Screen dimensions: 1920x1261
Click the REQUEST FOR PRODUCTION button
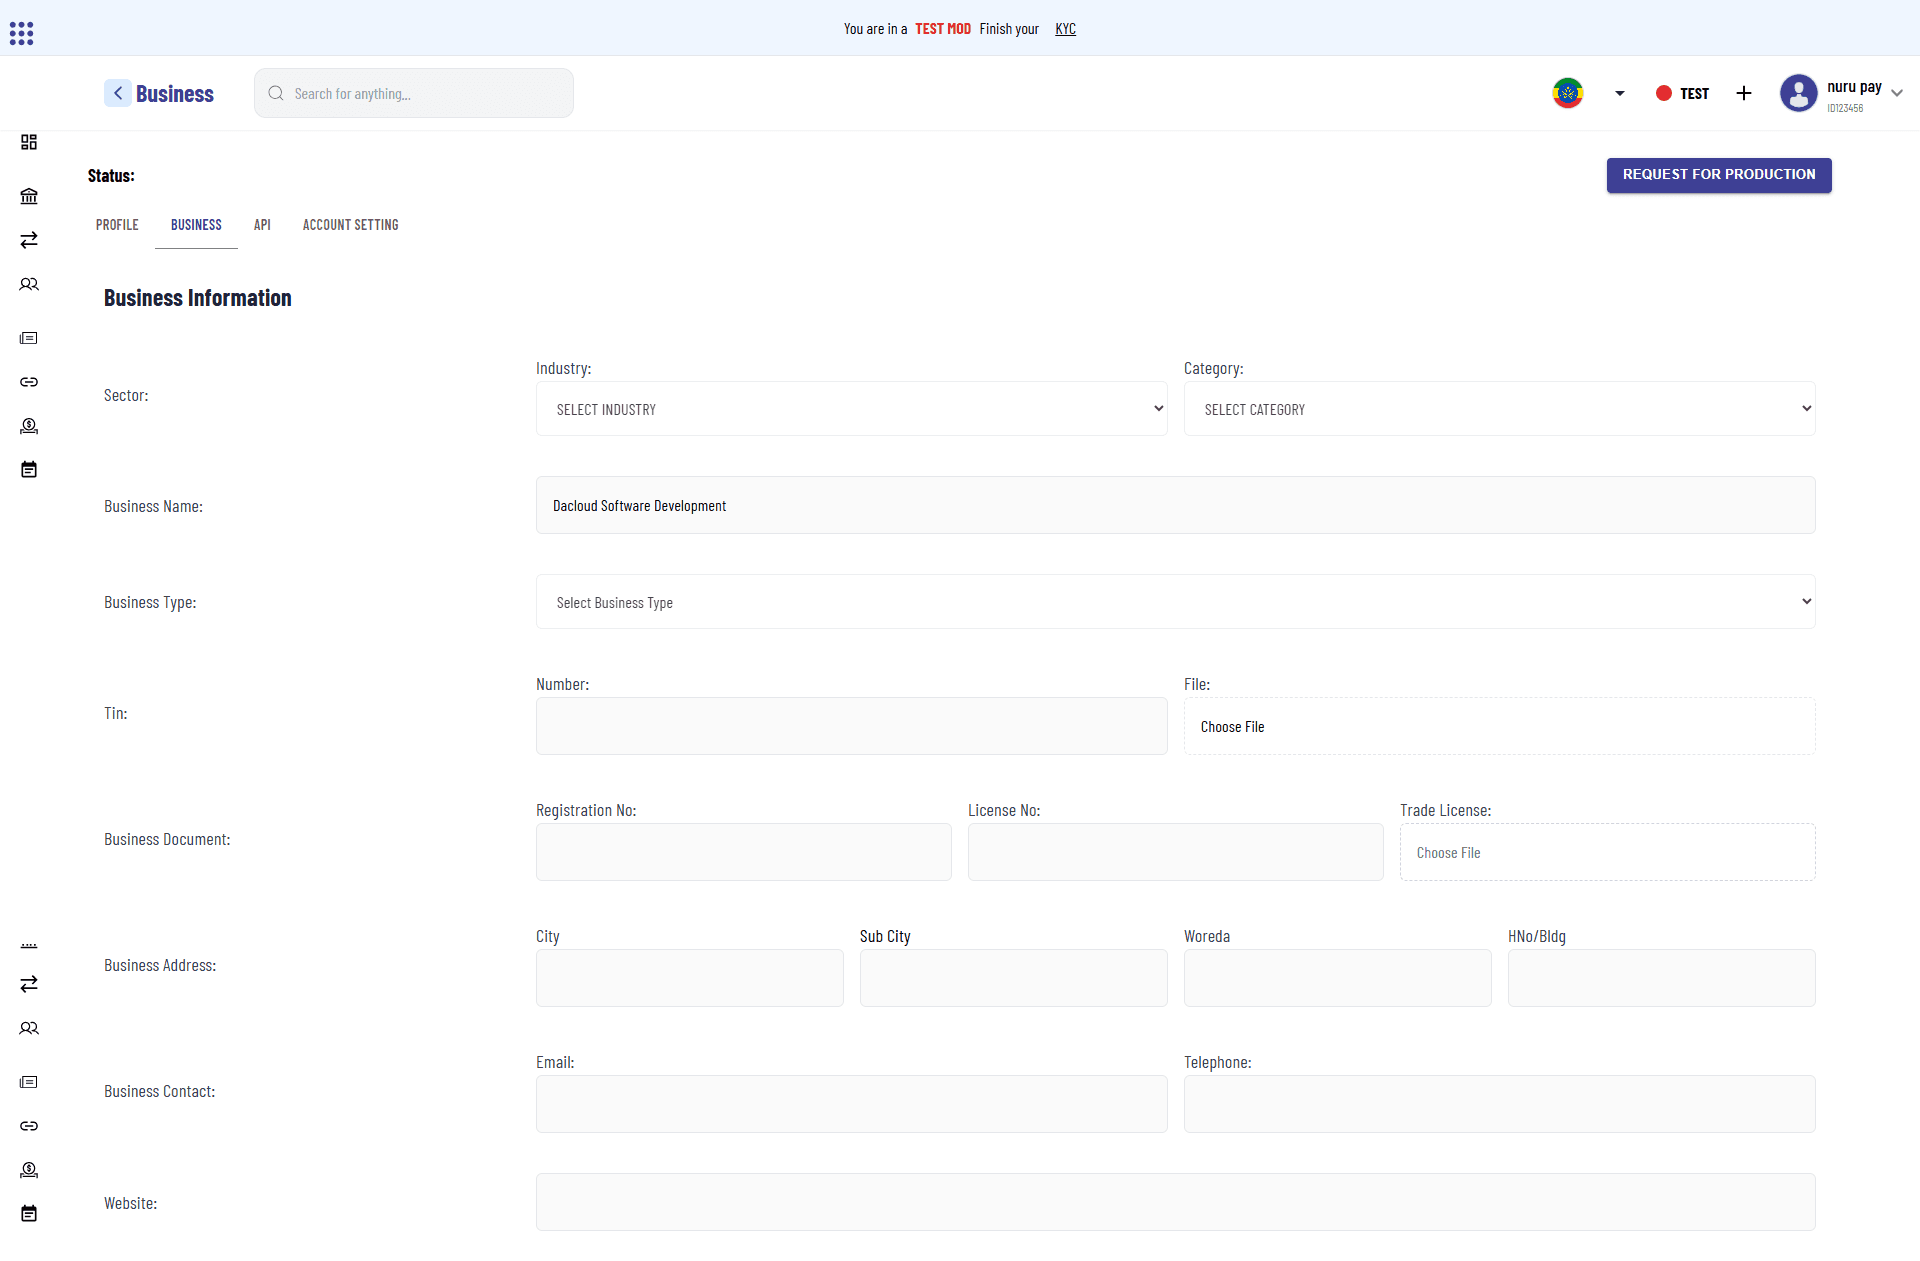(1718, 174)
